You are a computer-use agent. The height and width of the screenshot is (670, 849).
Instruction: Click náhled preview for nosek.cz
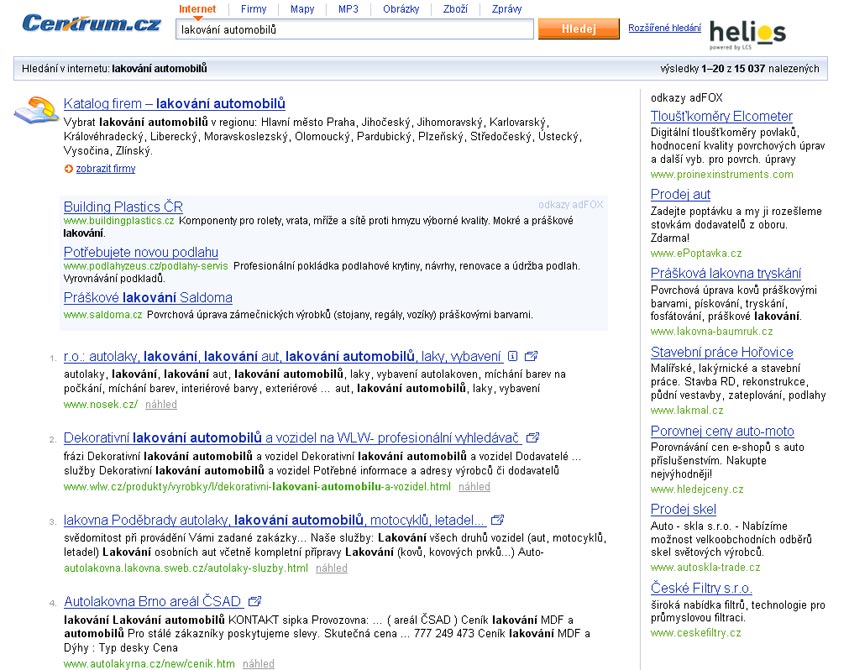pyautogui.click(x=161, y=405)
